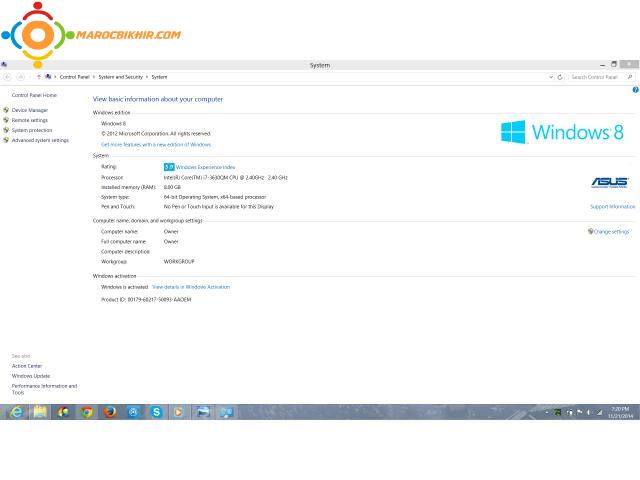
Task: Go back with the navigation arrow
Action: tap(7, 77)
